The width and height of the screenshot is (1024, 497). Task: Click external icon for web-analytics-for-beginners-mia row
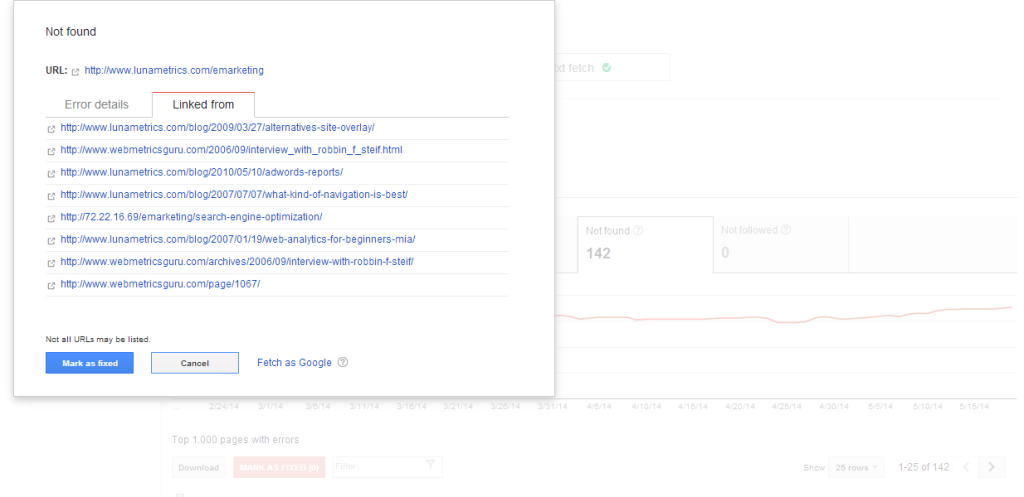coord(52,241)
